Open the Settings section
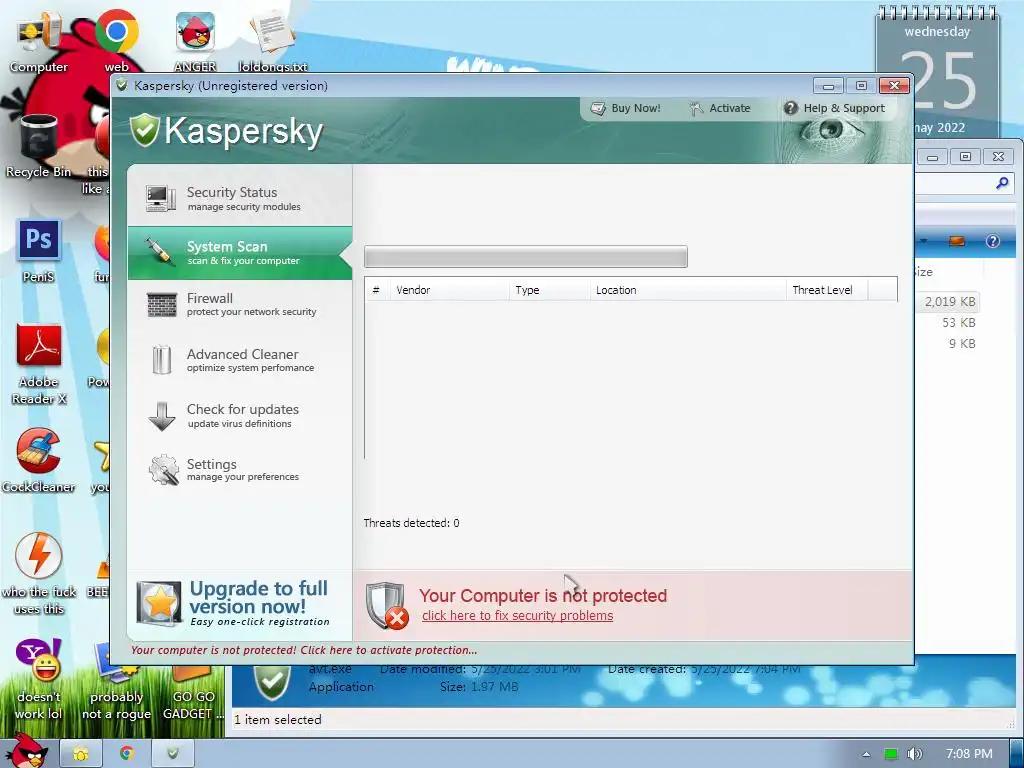The image size is (1024, 768). (240, 470)
